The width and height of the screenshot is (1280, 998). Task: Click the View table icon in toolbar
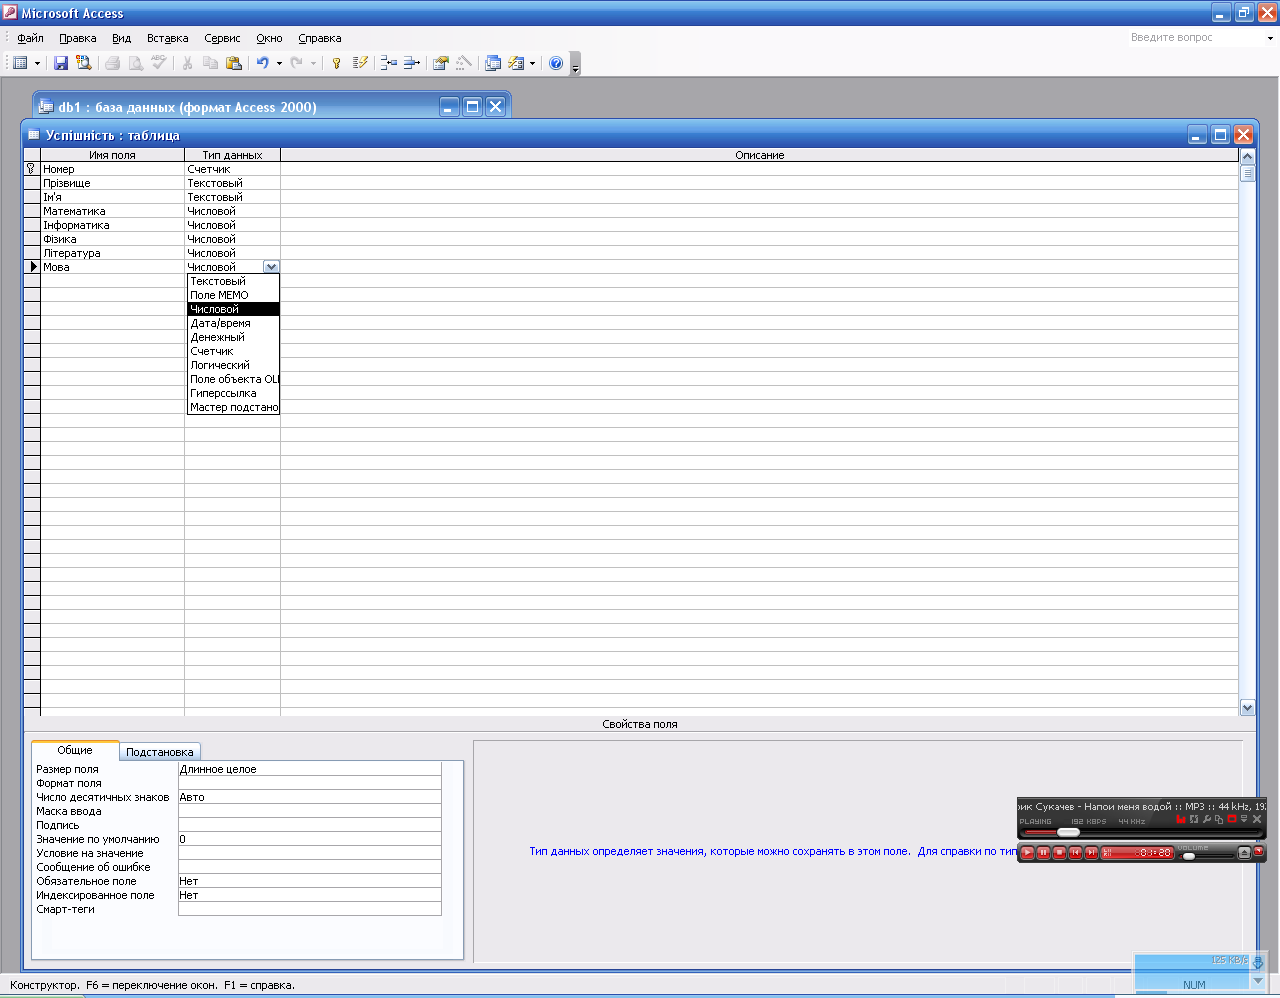[20, 63]
